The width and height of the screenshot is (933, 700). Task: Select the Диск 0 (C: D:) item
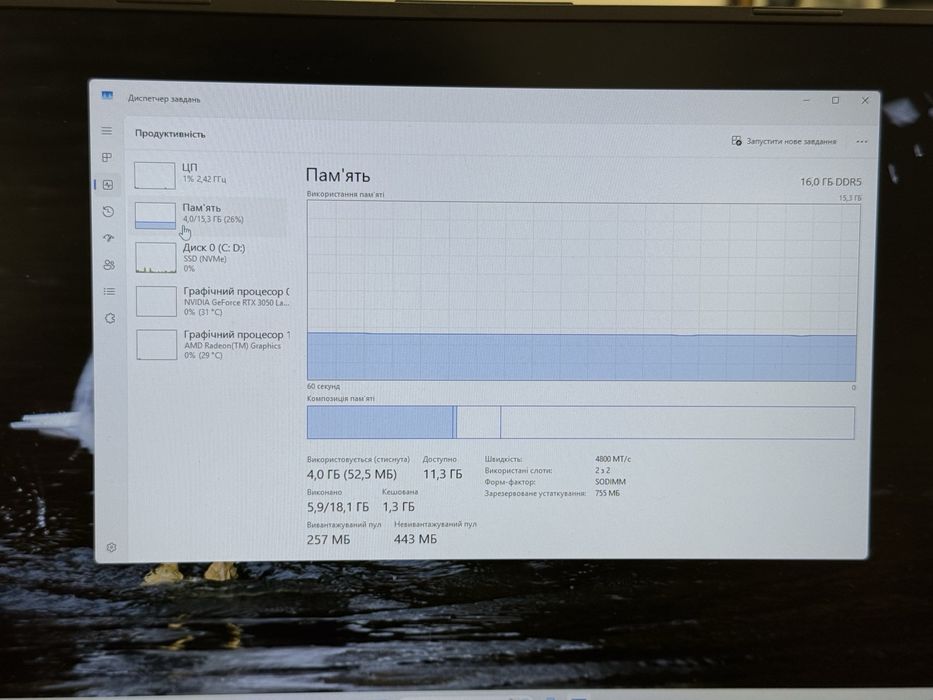(x=209, y=258)
